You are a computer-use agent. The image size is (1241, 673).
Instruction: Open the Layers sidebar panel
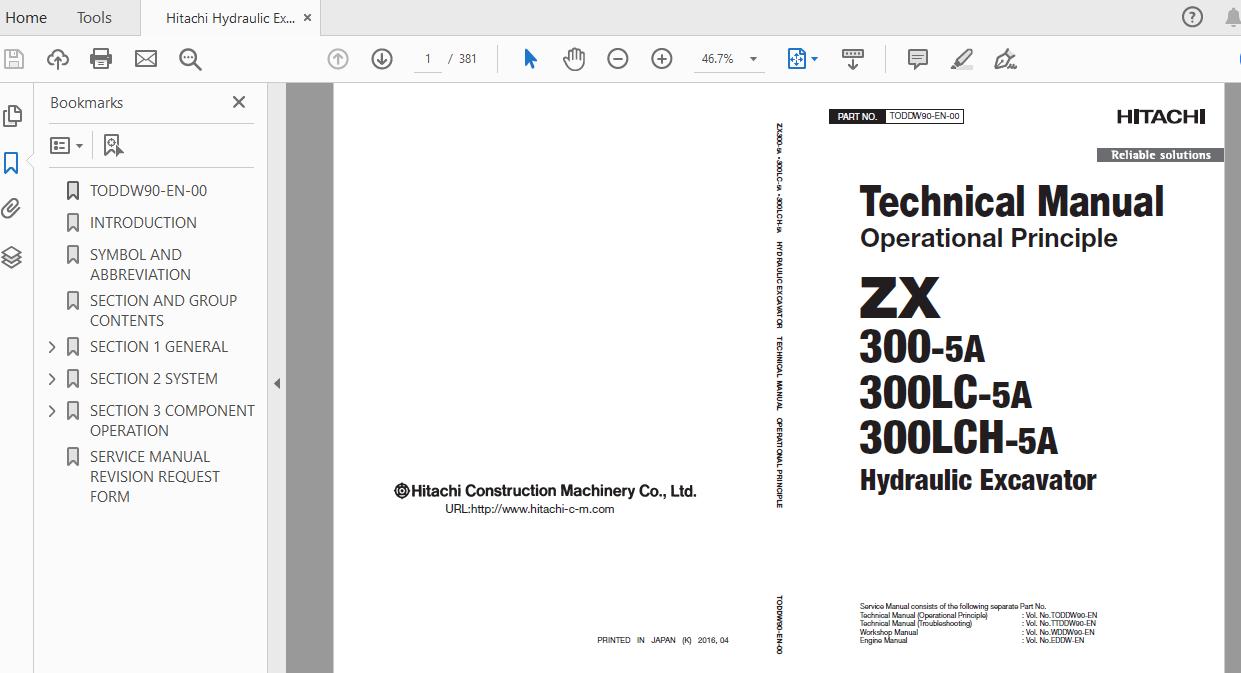[x=12, y=257]
